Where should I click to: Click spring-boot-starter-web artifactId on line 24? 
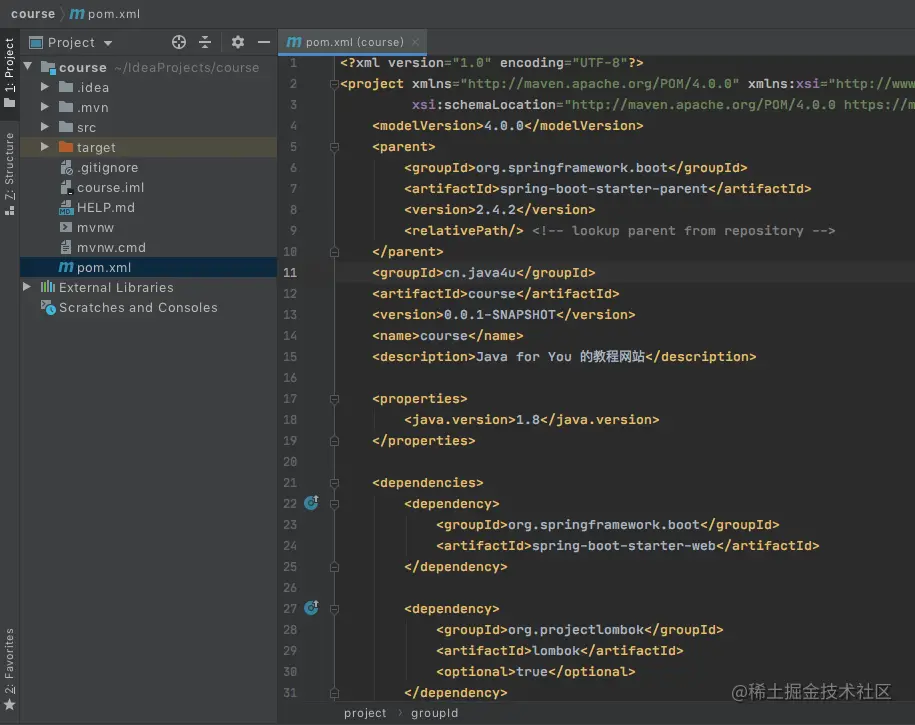627,546
